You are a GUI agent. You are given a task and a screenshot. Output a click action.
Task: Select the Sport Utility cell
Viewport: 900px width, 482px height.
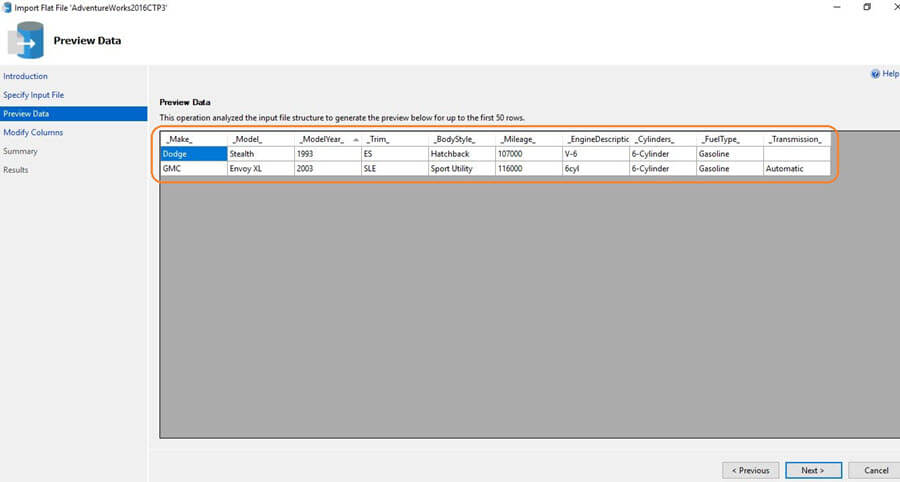click(x=462, y=169)
